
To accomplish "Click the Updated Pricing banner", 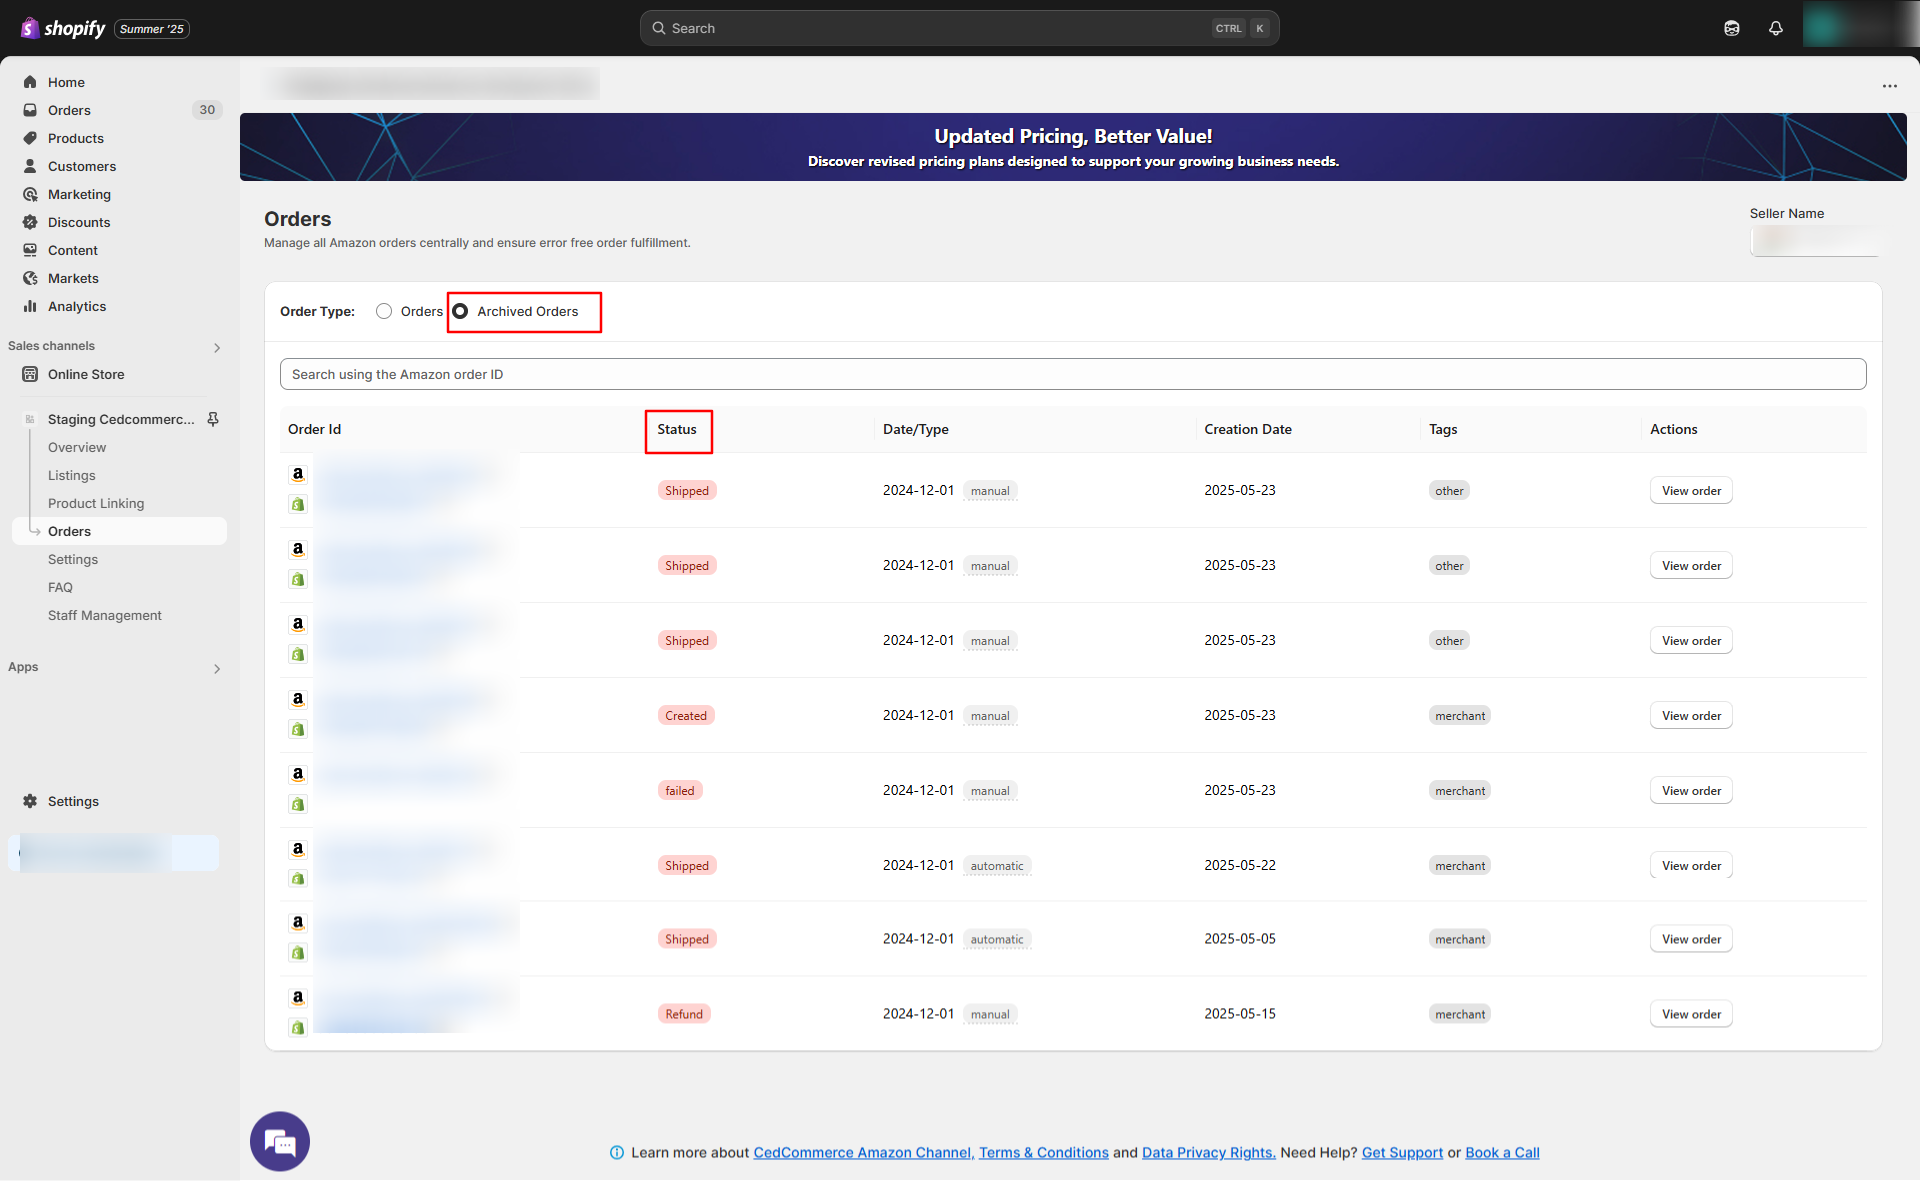I will pos(1073,147).
